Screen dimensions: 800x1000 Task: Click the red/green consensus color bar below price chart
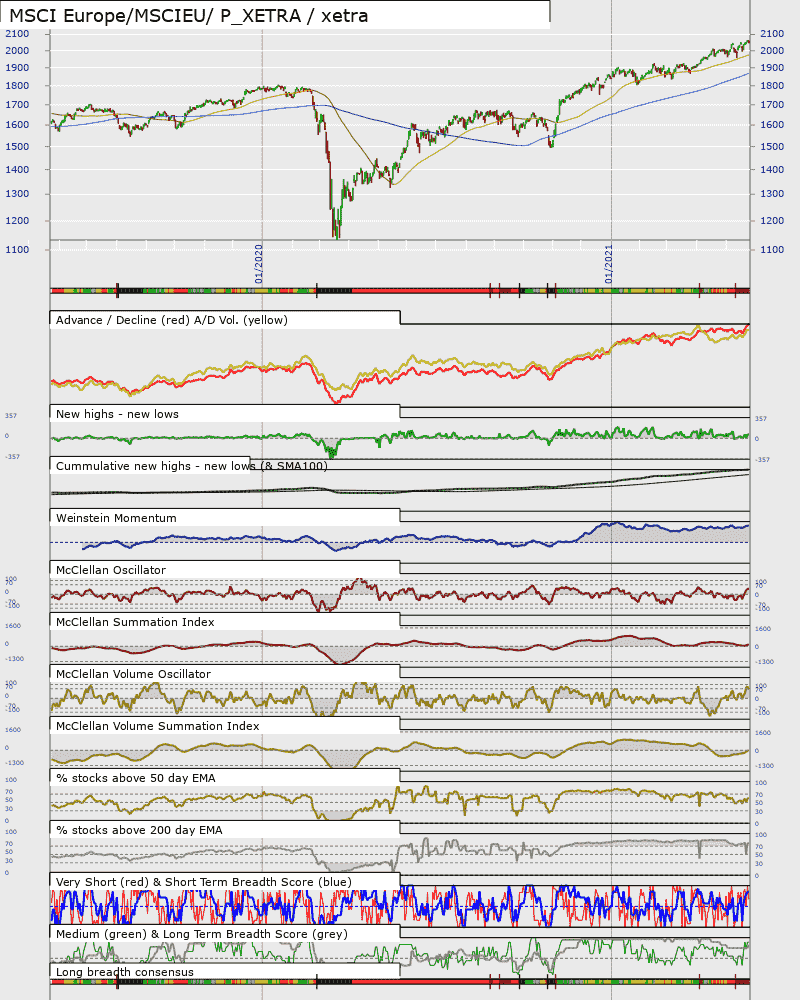[x=400, y=291]
